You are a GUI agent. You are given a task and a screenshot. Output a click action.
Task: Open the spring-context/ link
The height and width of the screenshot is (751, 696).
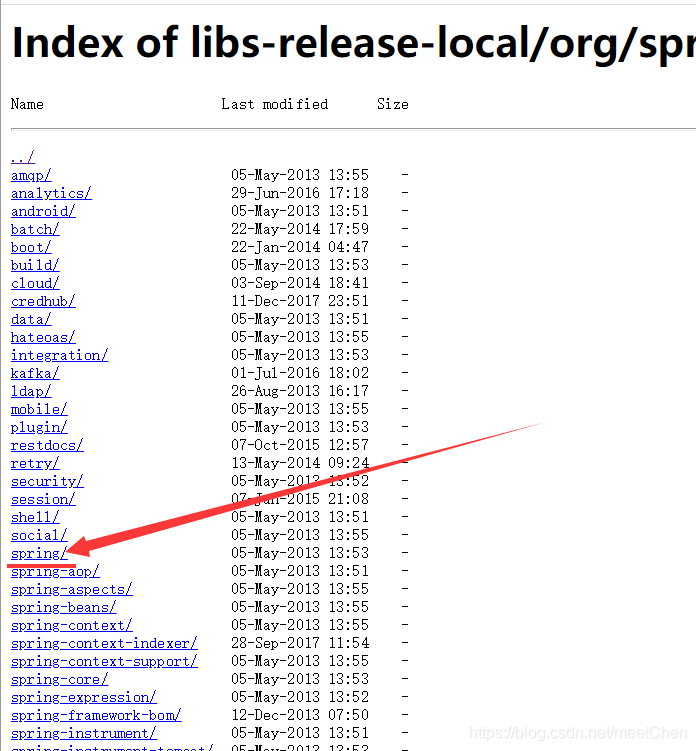(71, 625)
